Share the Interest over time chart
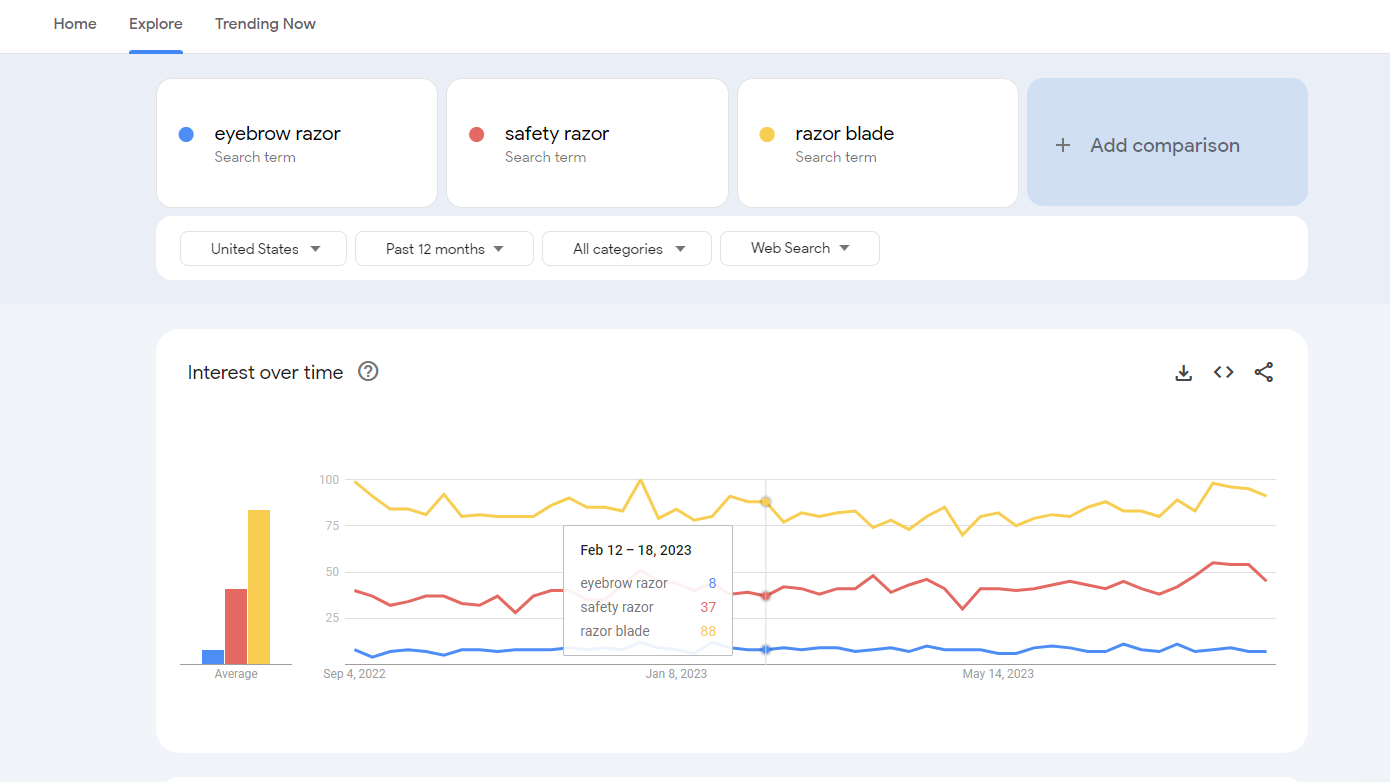The height and width of the screenshot is (782, 1390). tap(1263, 372)
